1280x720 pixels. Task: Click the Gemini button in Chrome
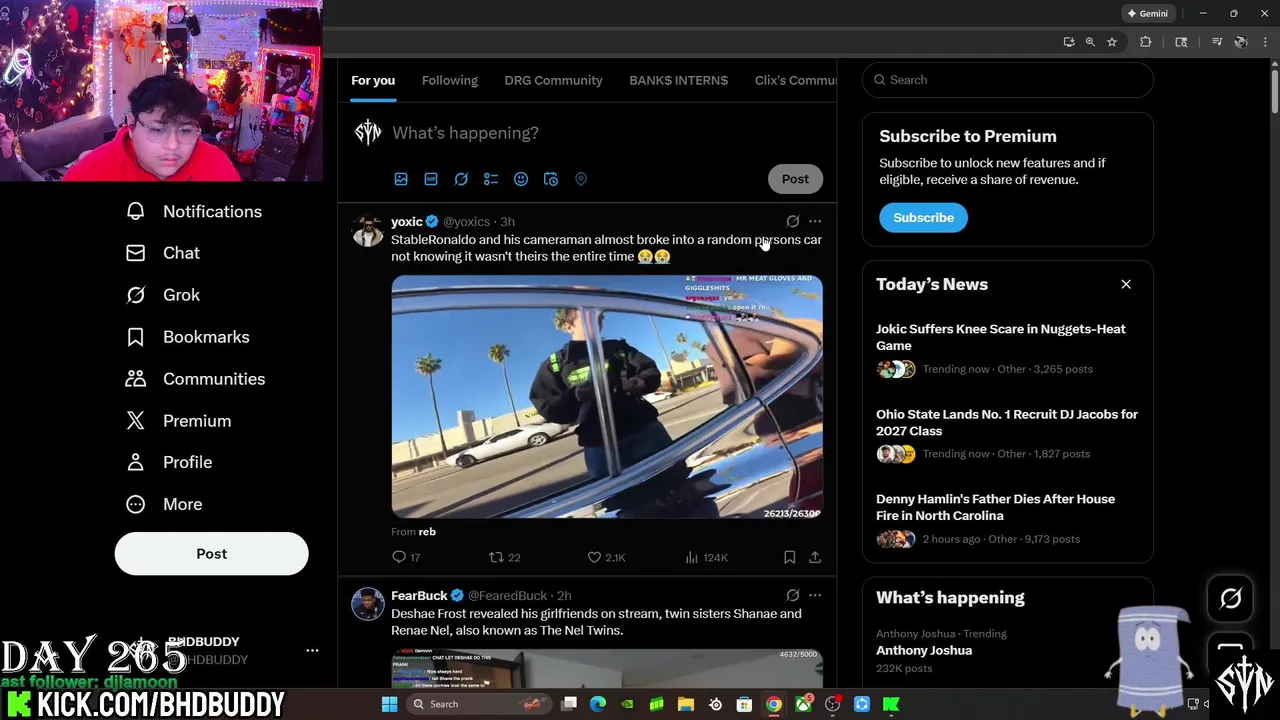pos(1147,13)
